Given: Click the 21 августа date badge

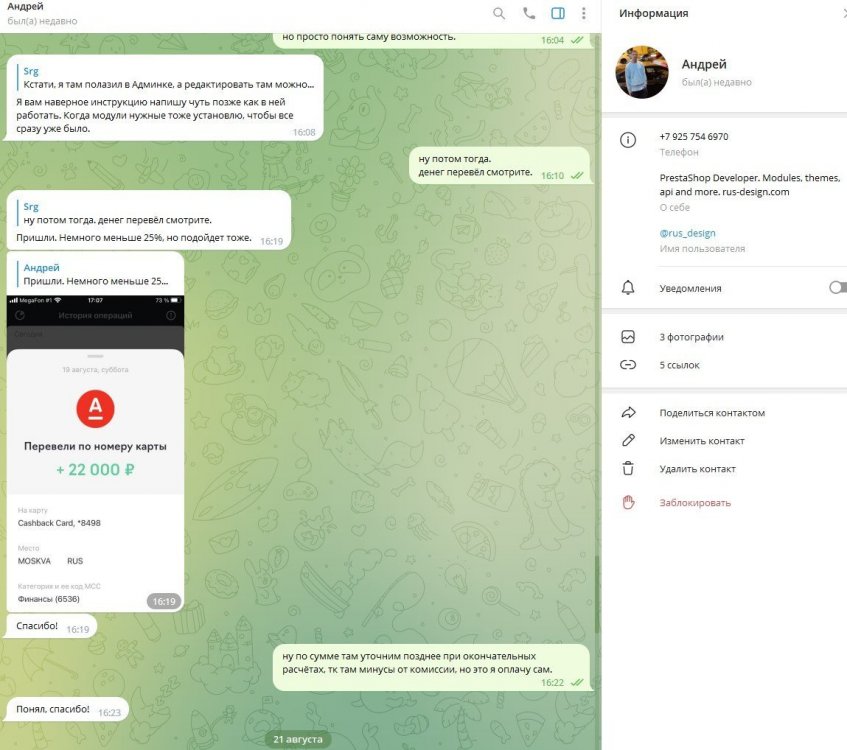Looking at the screenshot, I should tap(298, 739).
